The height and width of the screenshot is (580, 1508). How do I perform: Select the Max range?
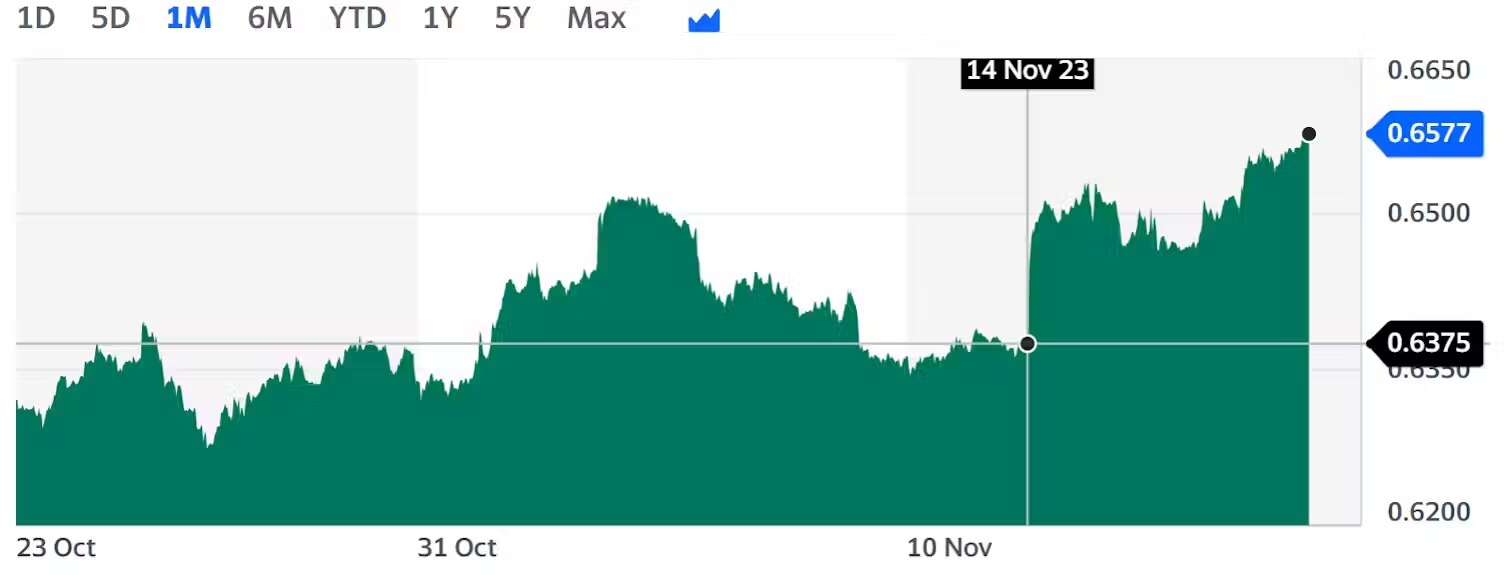(595, 17)
